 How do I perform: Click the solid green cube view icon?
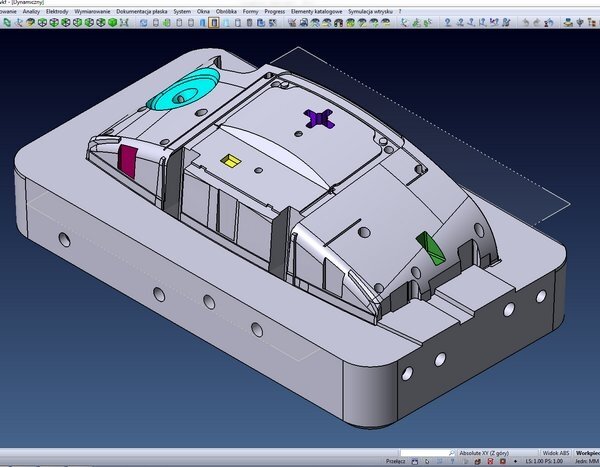(112, 23)
